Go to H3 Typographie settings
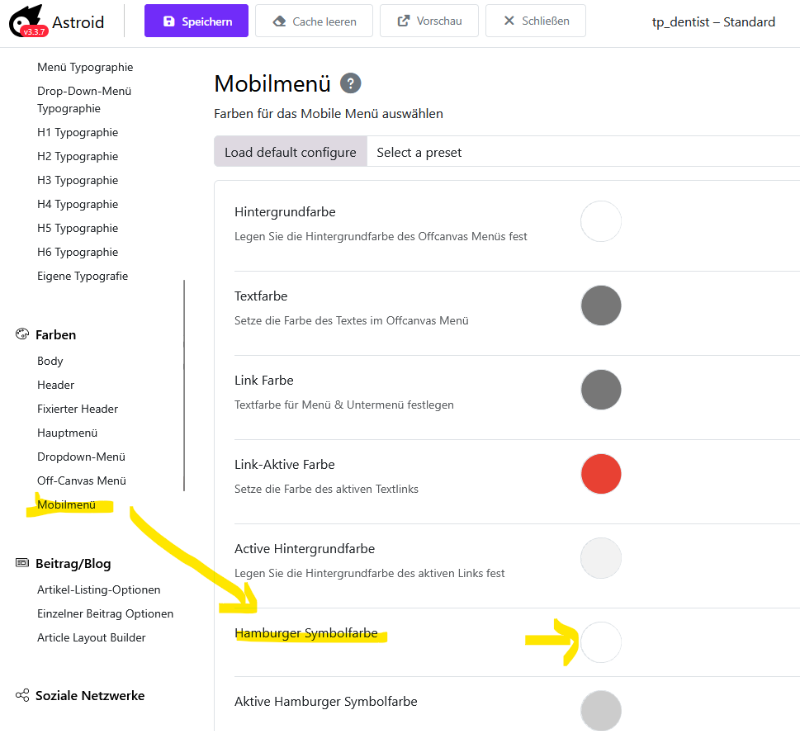This screenshot has width=800, height=731. pyautogui.click(x=77, y=180)
